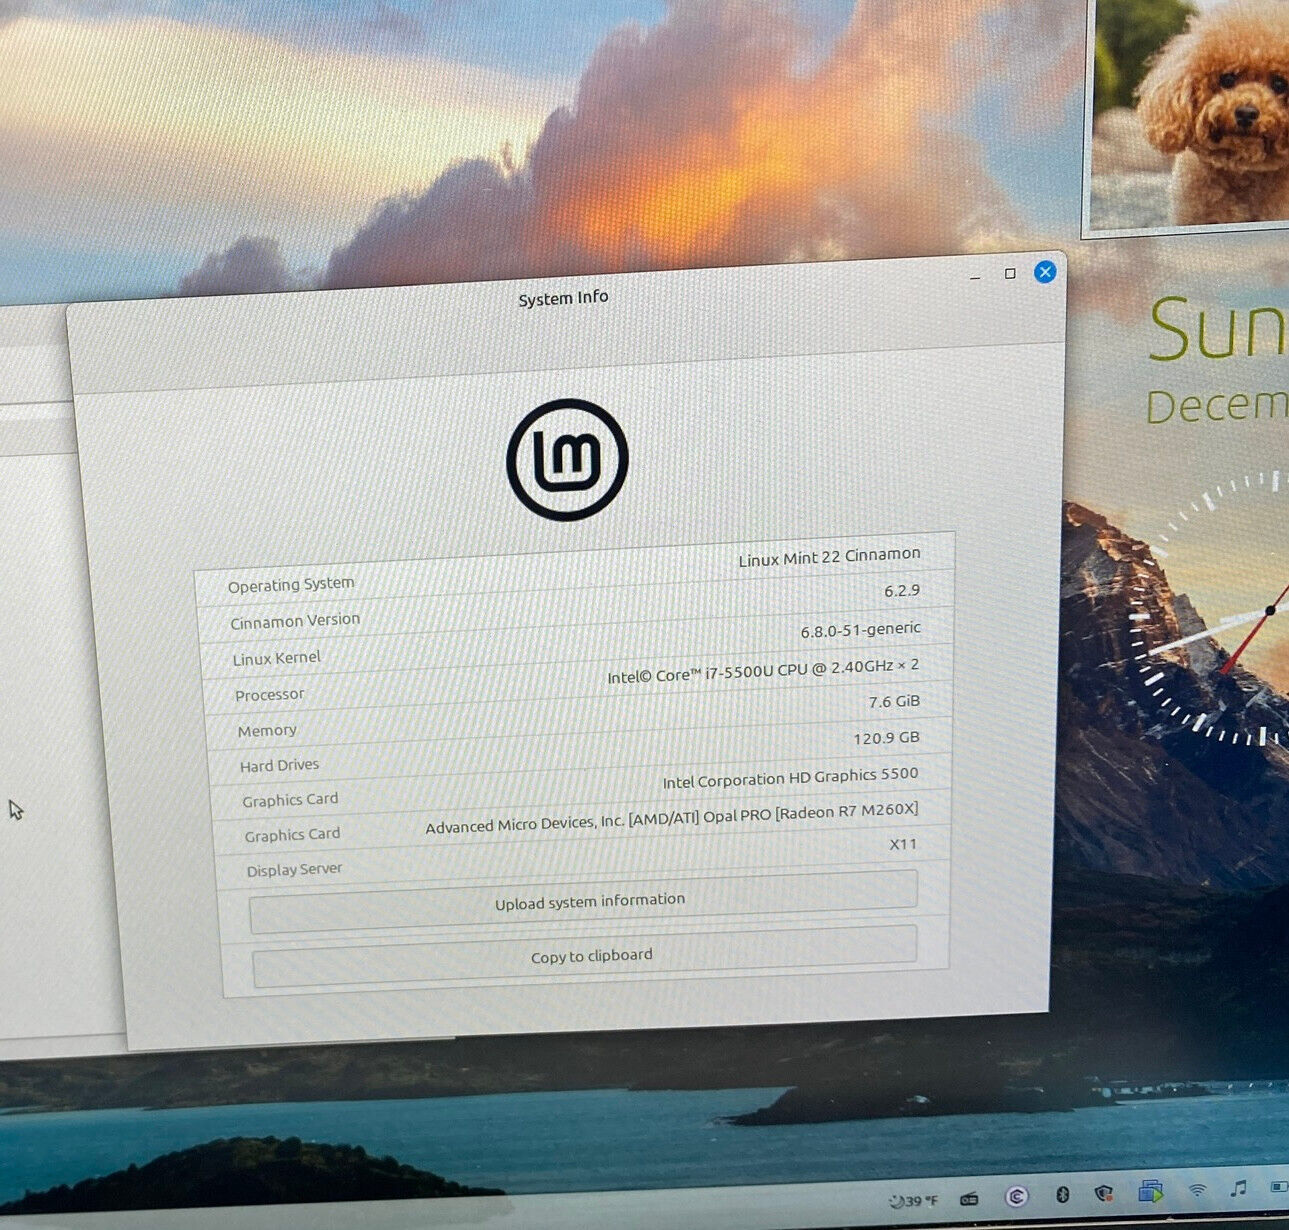Click the Memory label
The image size is (1289, 1230).
tap(267, 731)
